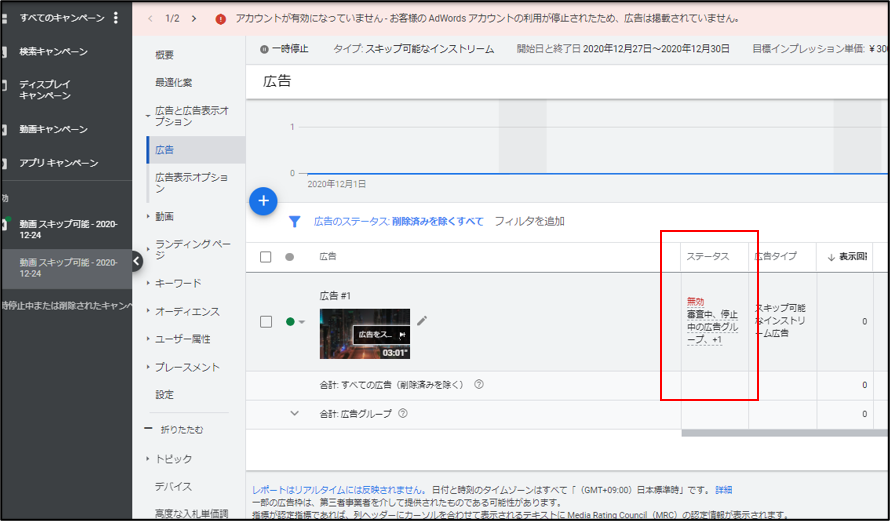Expand the 合計: 広告グループ row chevron
890x521 pixels.
294,413
